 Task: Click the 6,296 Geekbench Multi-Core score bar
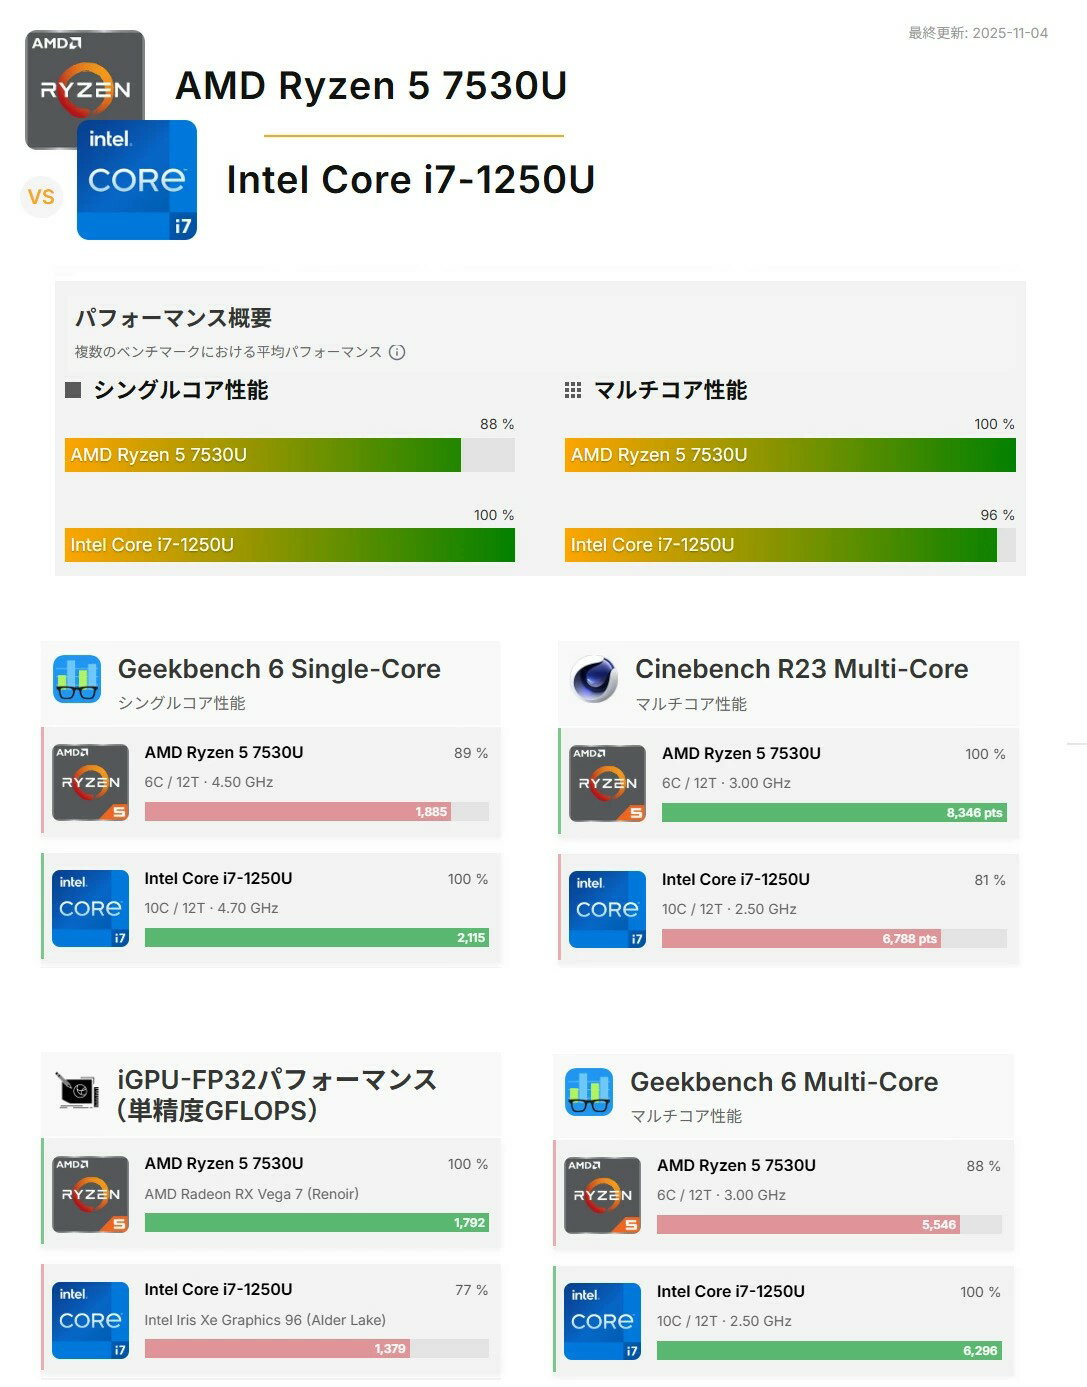(x=828, y=1350)
